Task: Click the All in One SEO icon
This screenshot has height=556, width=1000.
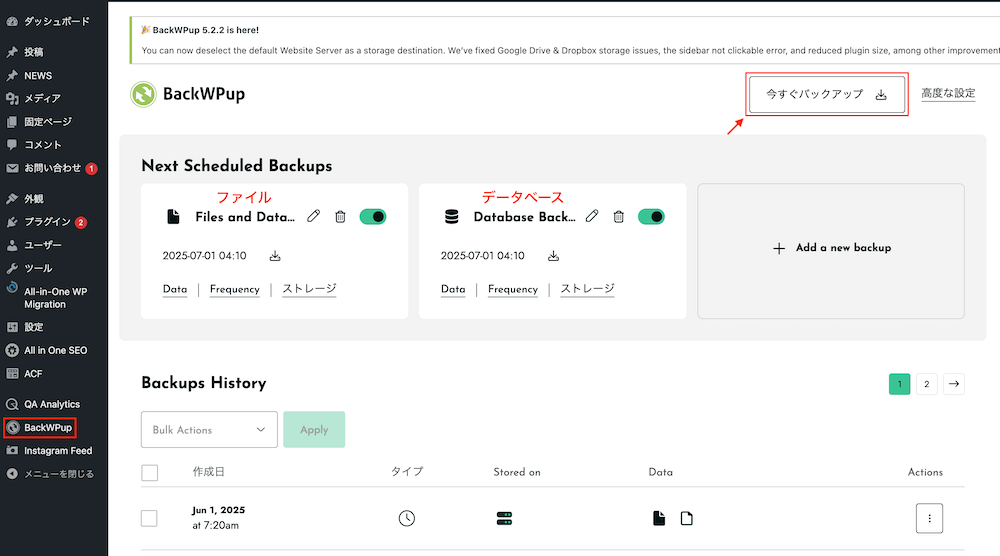Action: [12, 350]
